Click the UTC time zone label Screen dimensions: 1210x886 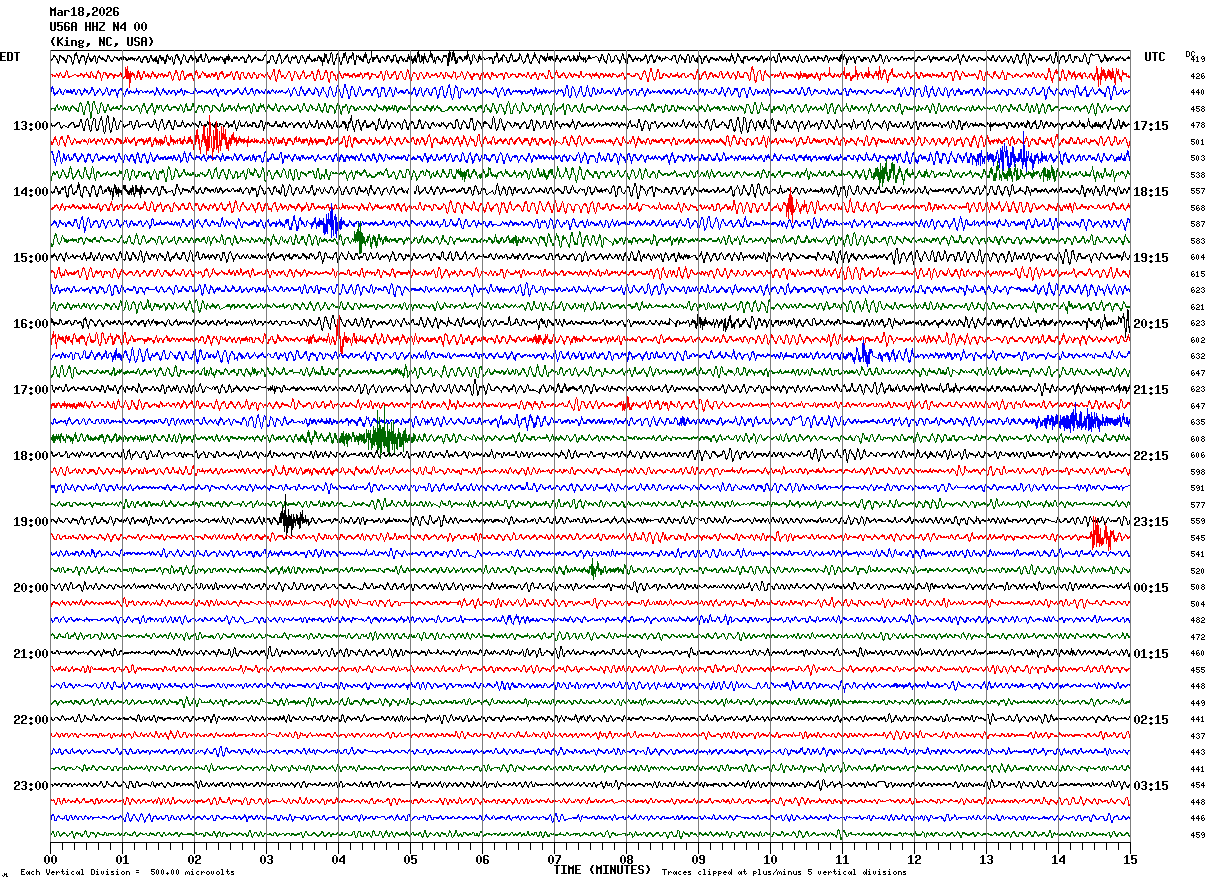1155,57
